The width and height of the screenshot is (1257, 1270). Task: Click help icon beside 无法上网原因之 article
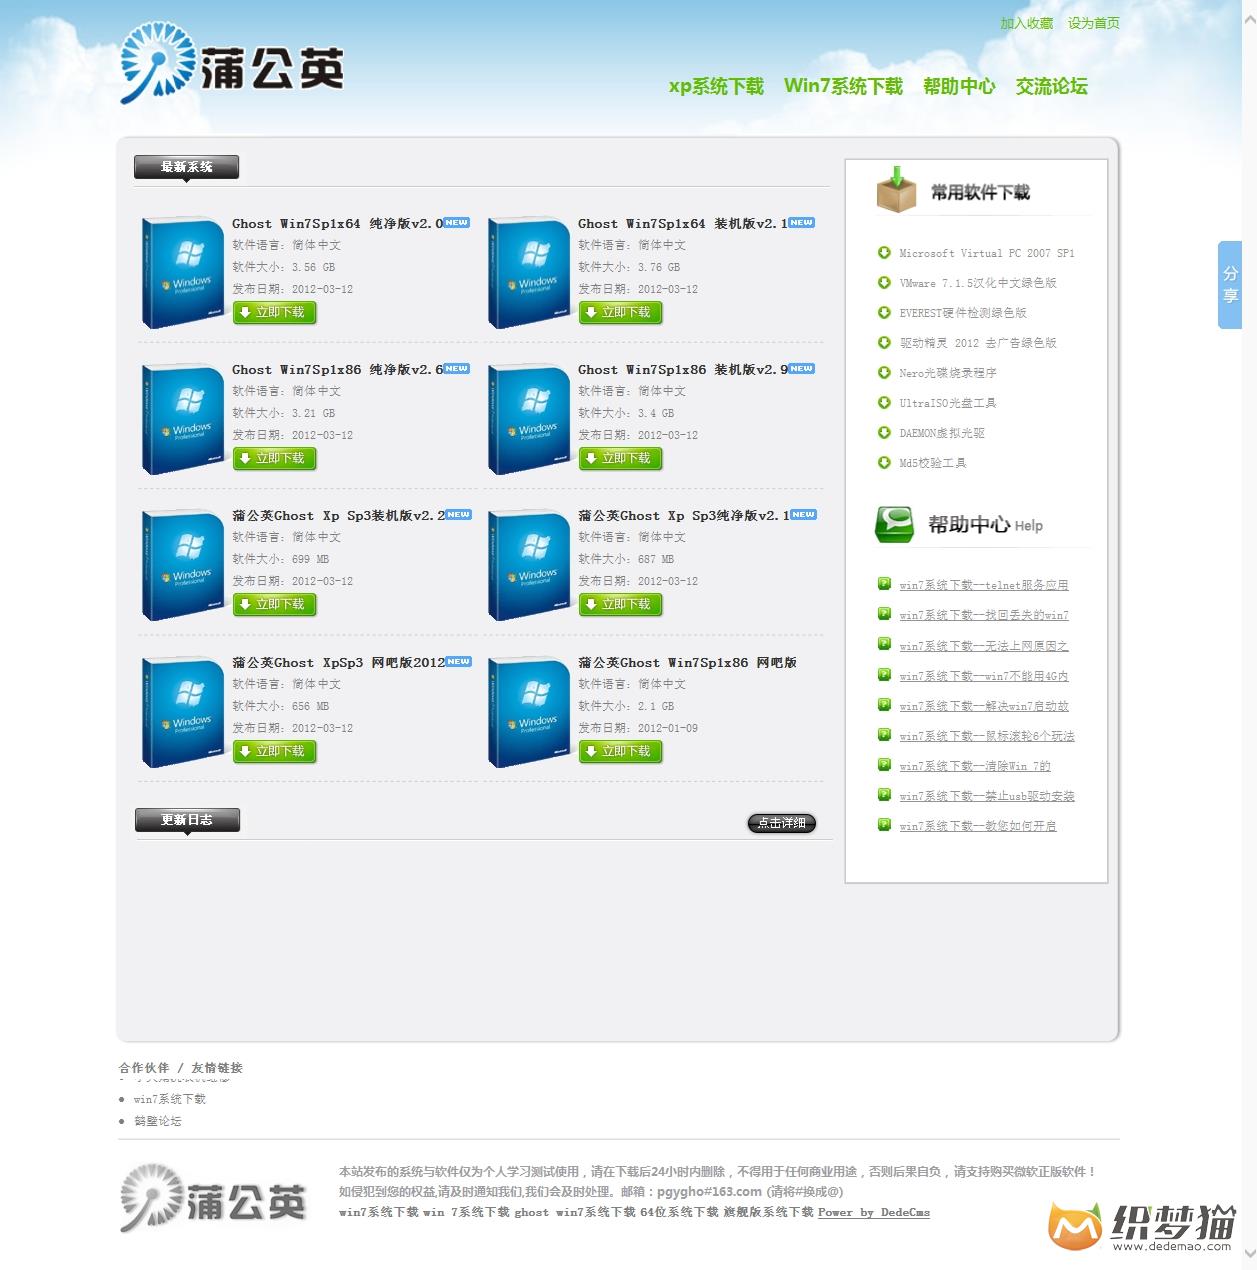click(x=884, y=644)
